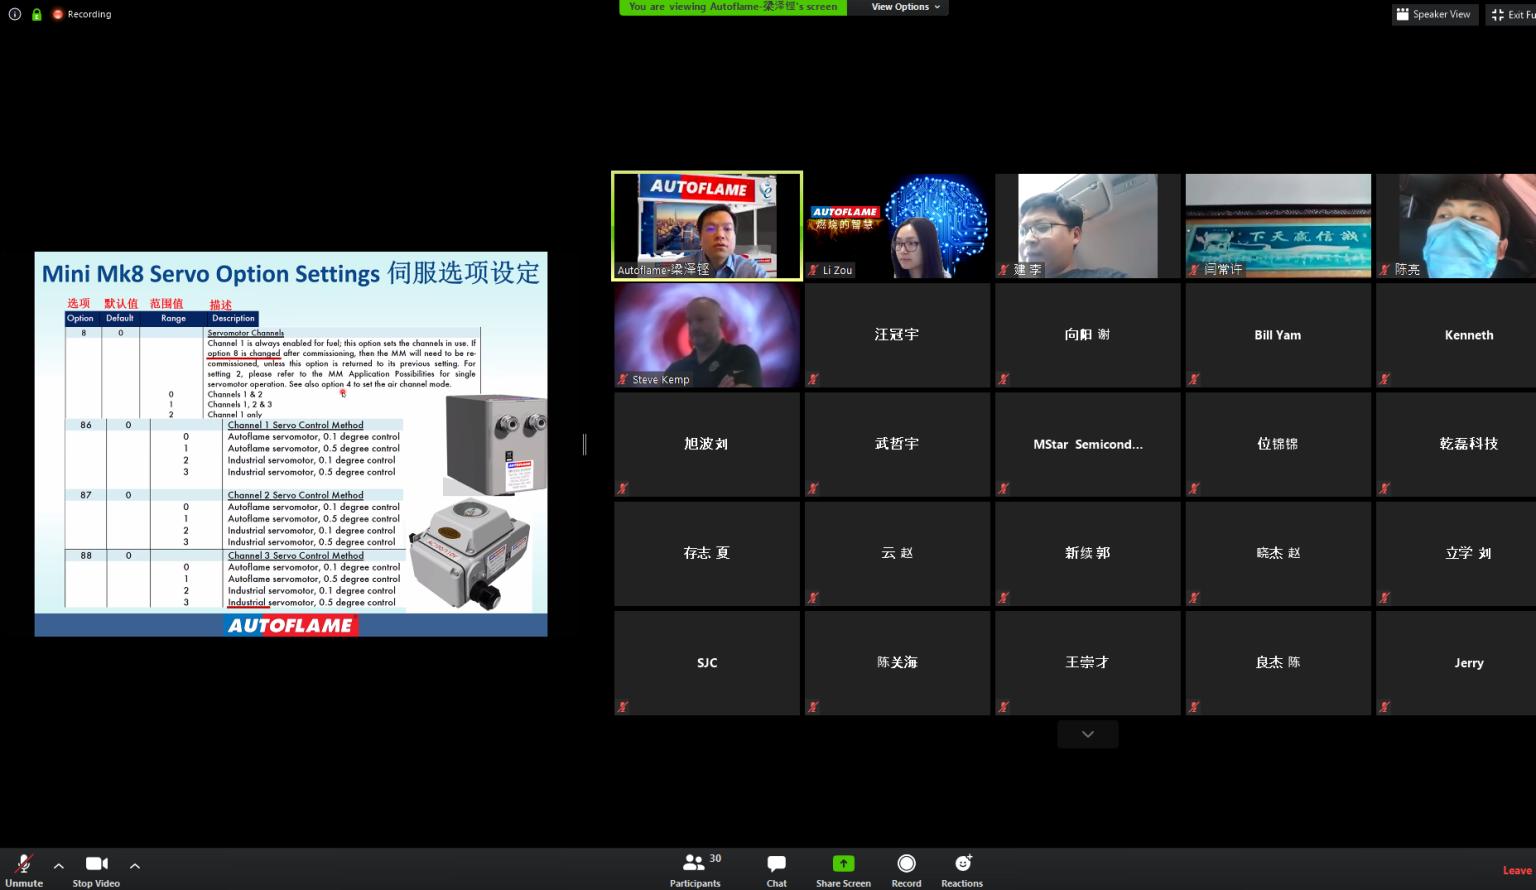Screen dimensions: 1536x890
Task: Leave the meeting
Action: [1516, 870]
